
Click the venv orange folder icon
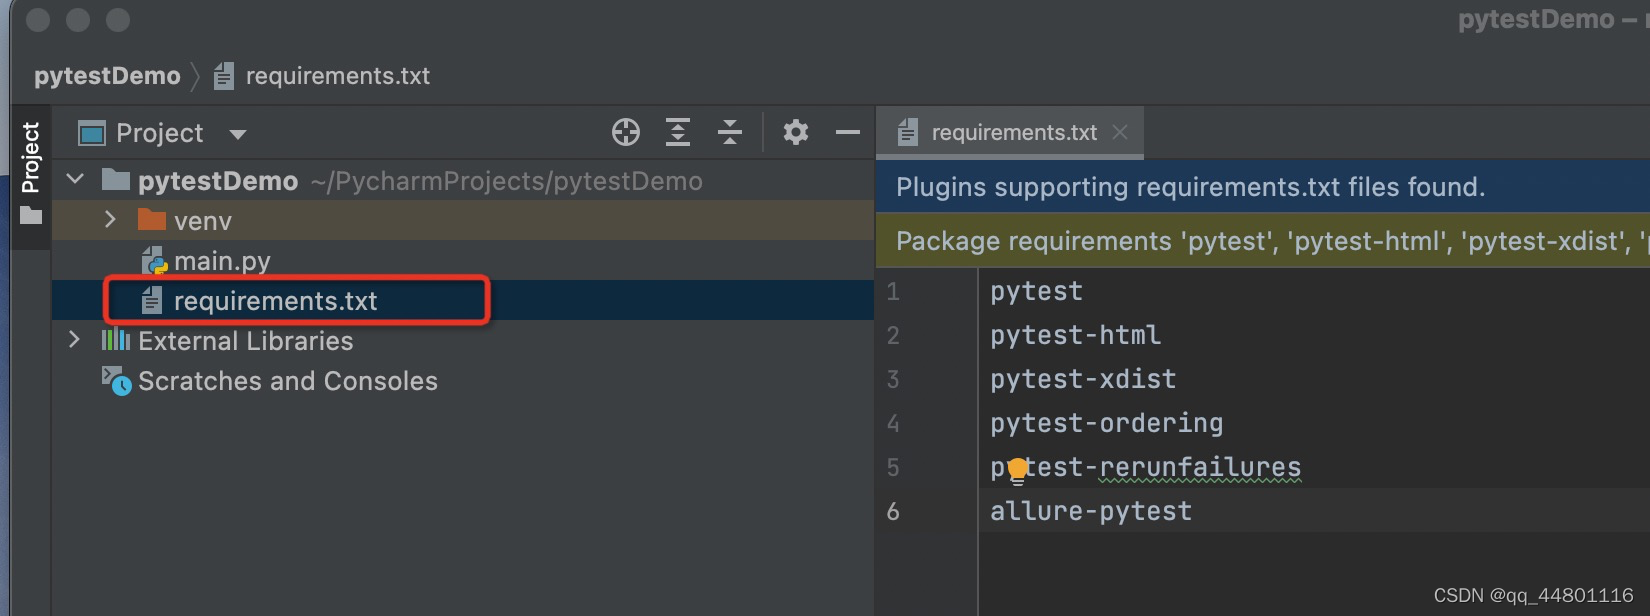pos(152,220)
